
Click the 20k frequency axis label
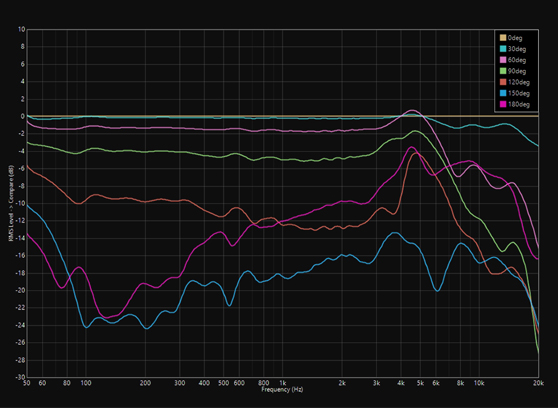coord(538,383)
